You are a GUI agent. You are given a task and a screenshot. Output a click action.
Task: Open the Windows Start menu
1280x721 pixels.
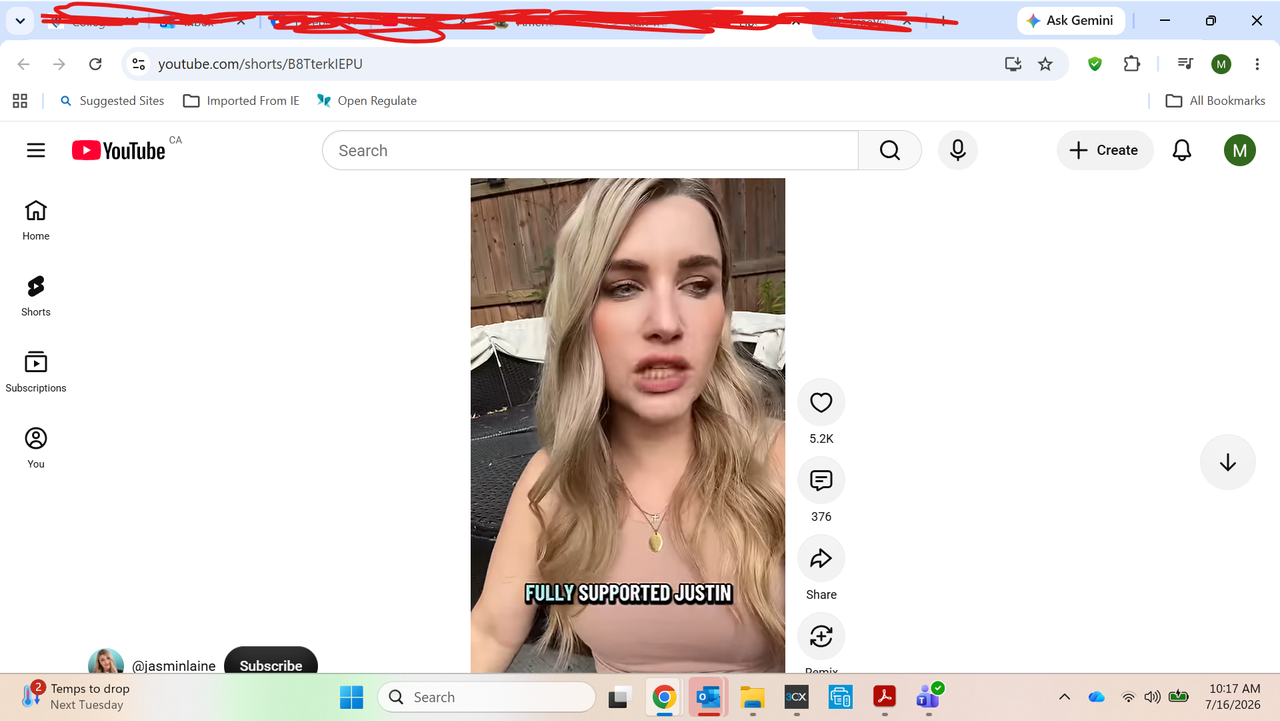coord(352,697)
